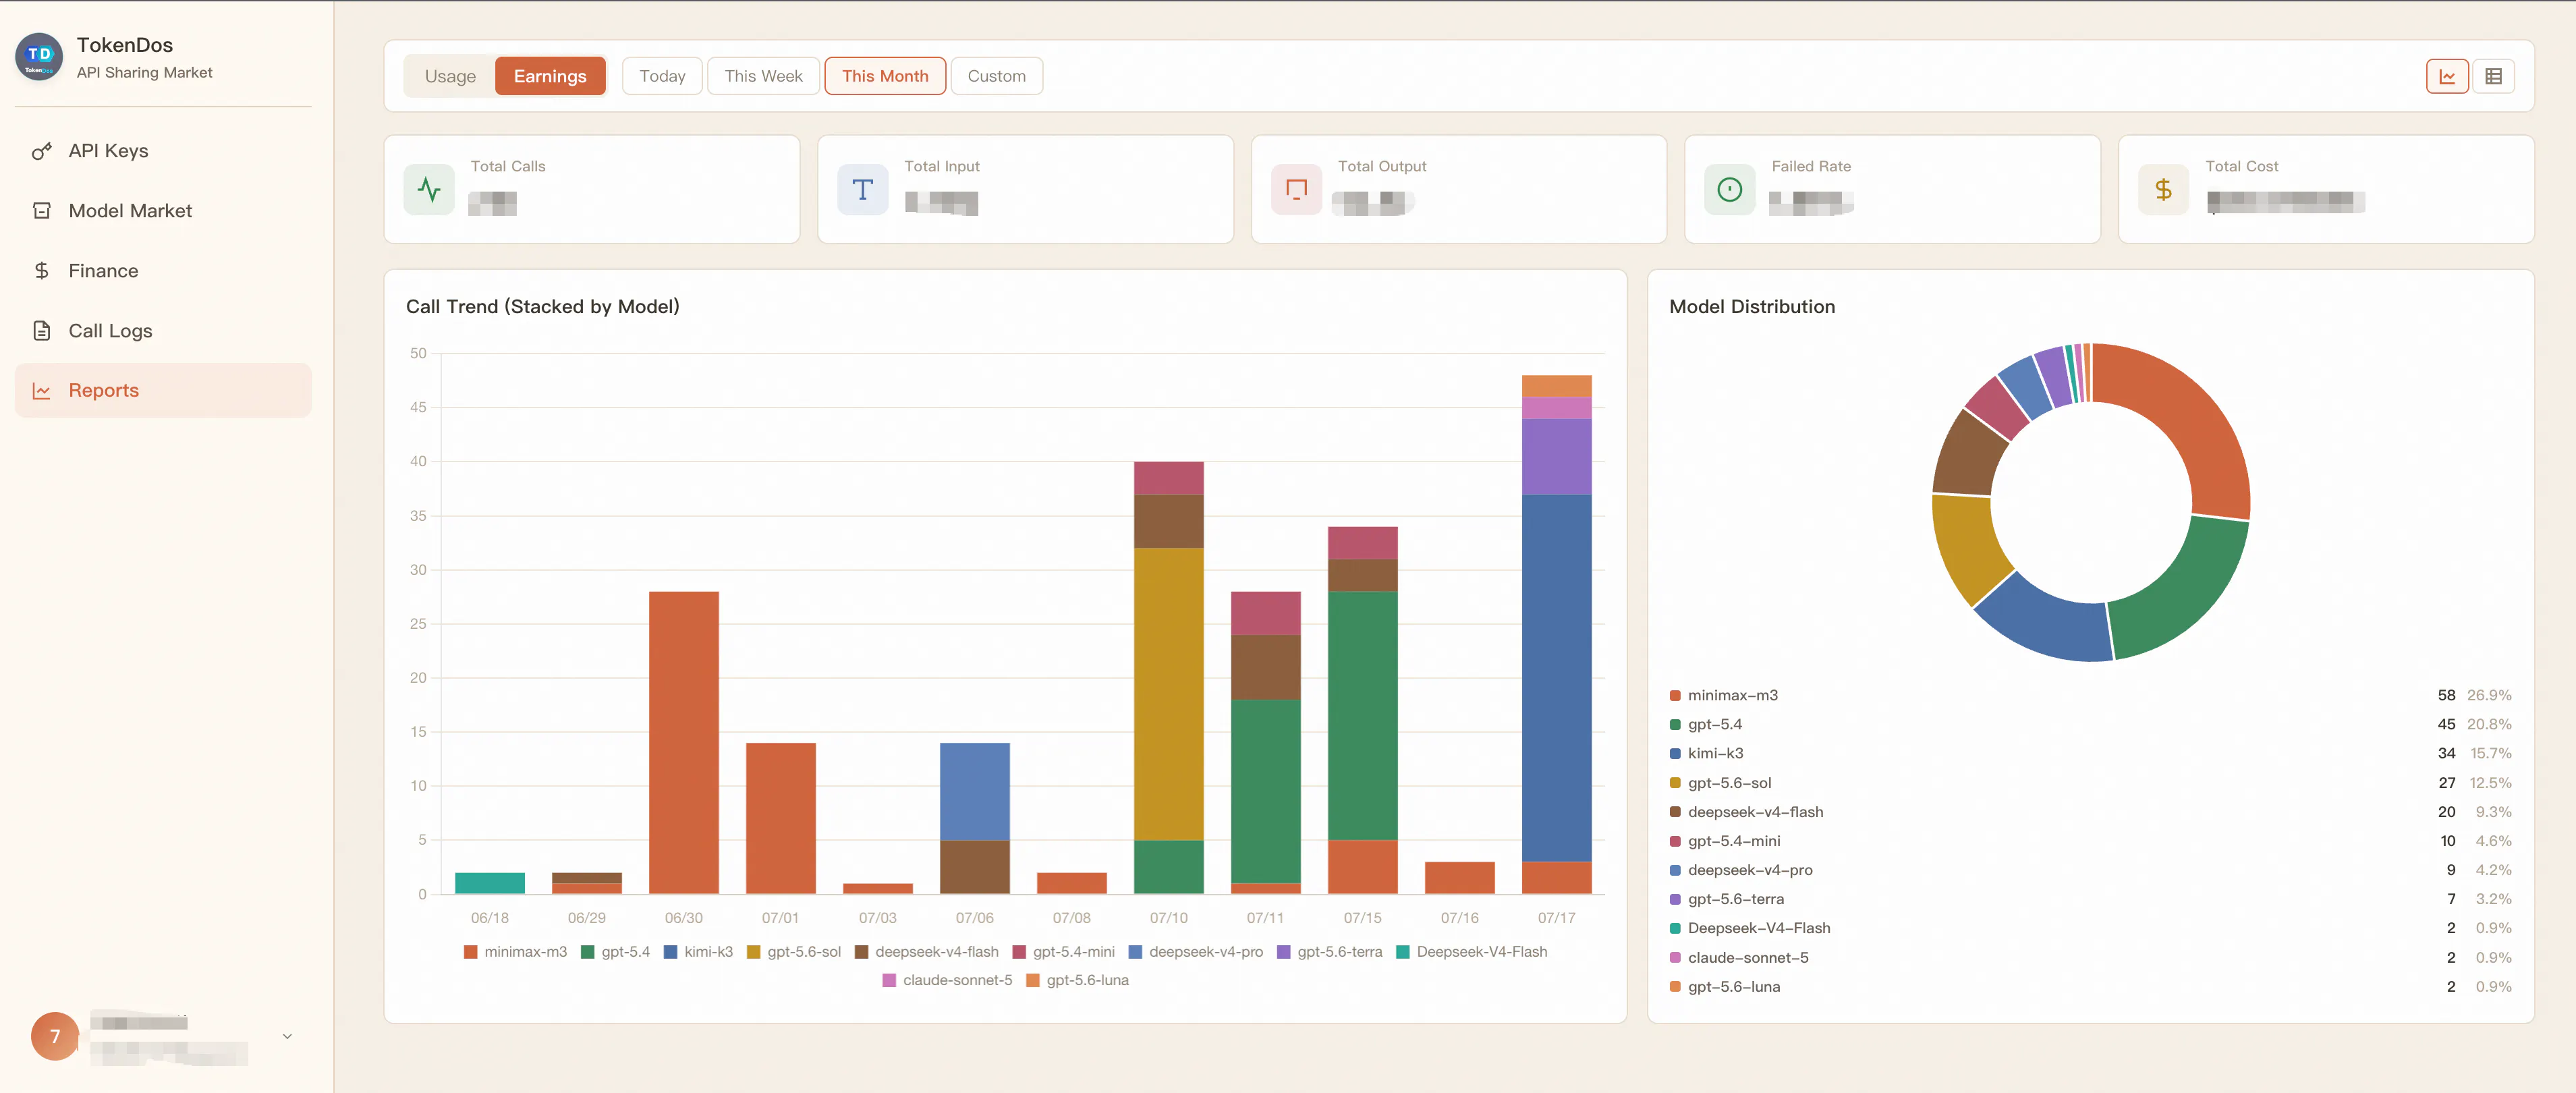Expand the user account chevron
Viewport: 2576px width, 1093px height.
tap(287, 1037)
